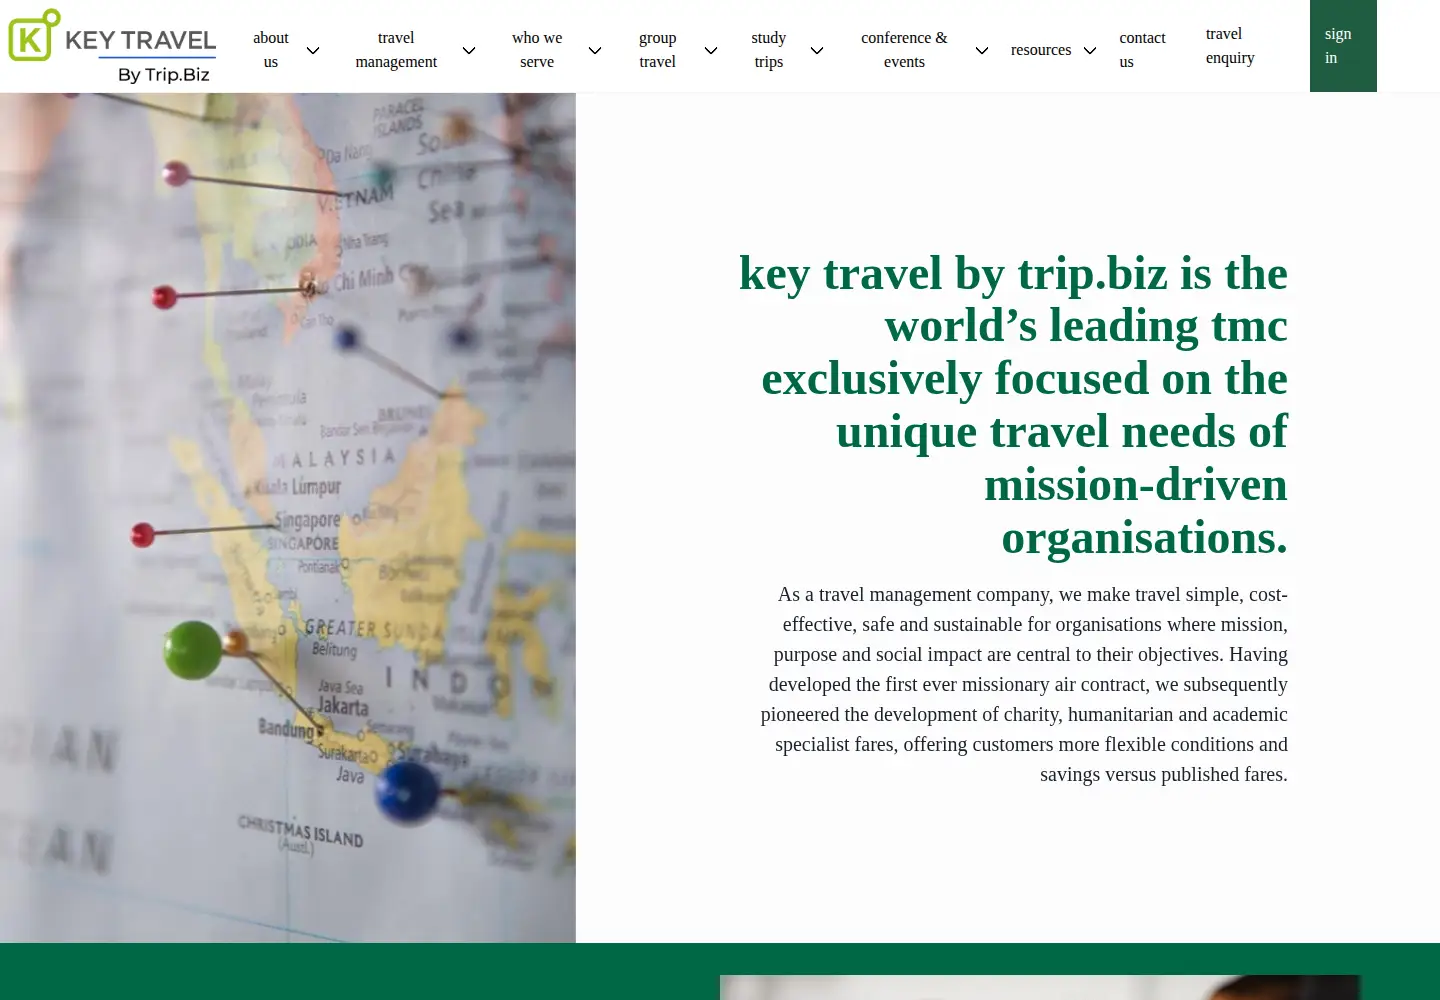Screen dimensions: 1440x1000
Task: Open the resources menu
Action: pos(1041,50)
